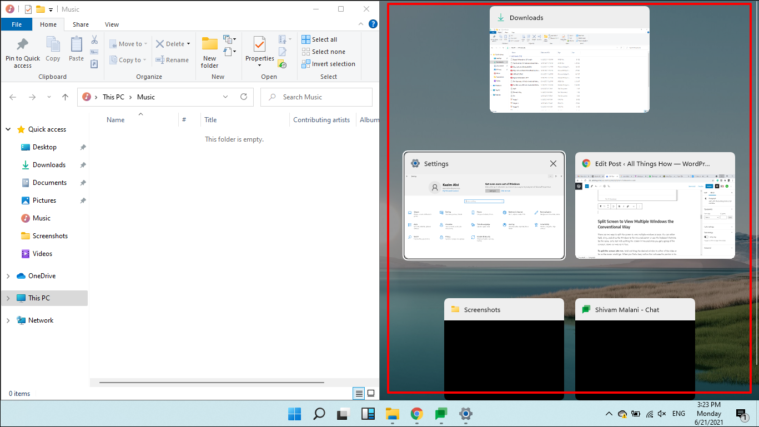Click Pin to Quick access icon

pos(22,45)
